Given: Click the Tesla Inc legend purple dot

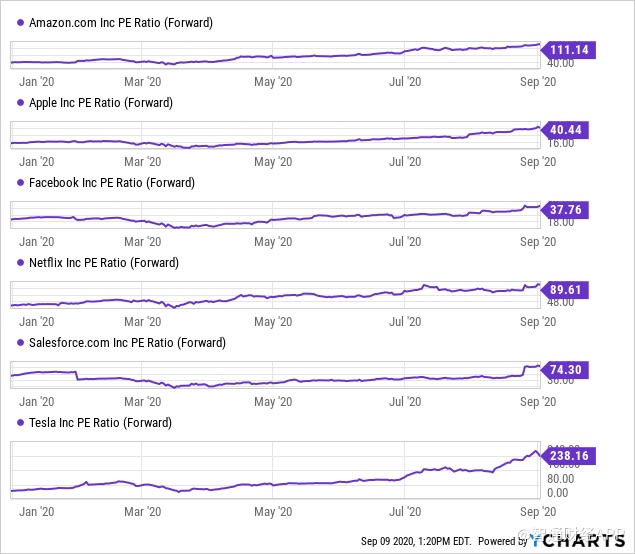Looking at the screenshot, I should point(21,423).
